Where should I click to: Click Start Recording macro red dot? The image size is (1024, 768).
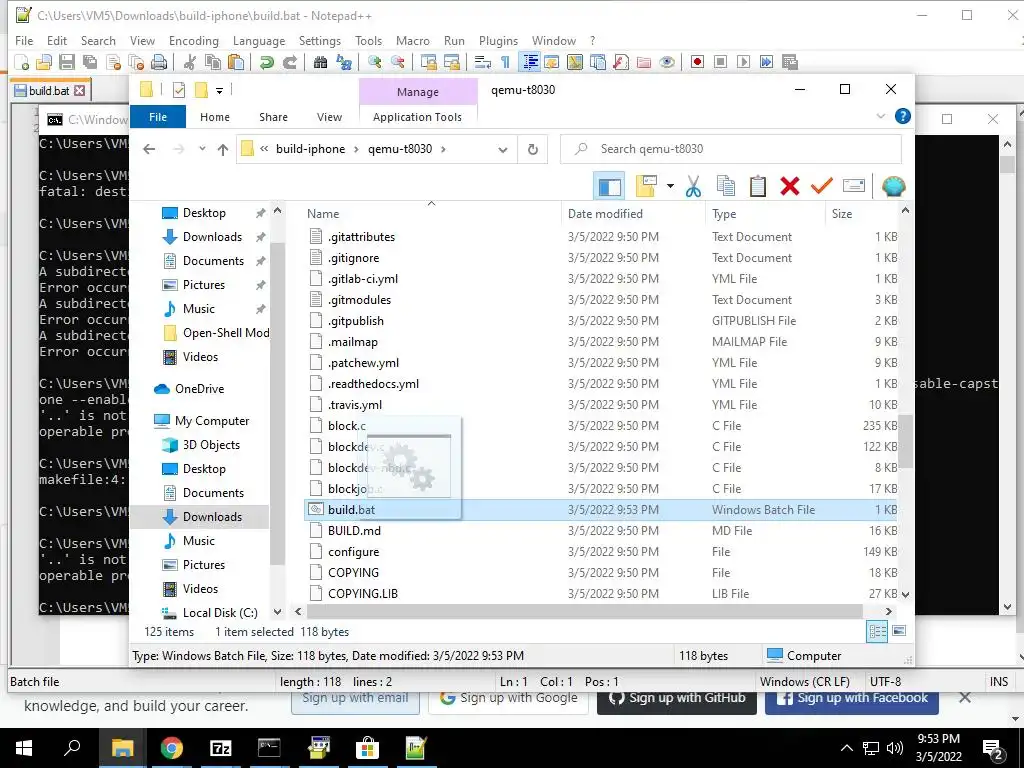click(697, 62)
